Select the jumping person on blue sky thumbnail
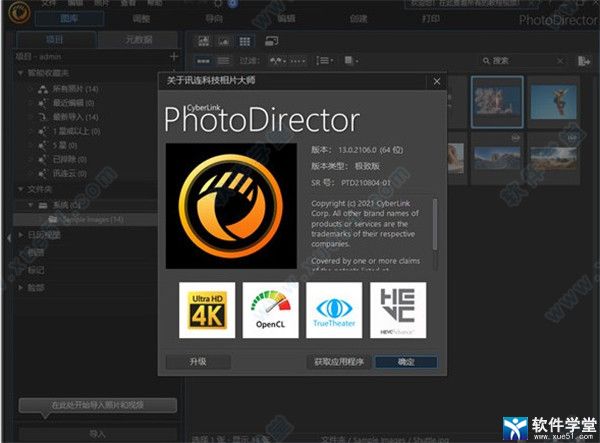Viewport: 600px width, 443px height. (554, 102)
